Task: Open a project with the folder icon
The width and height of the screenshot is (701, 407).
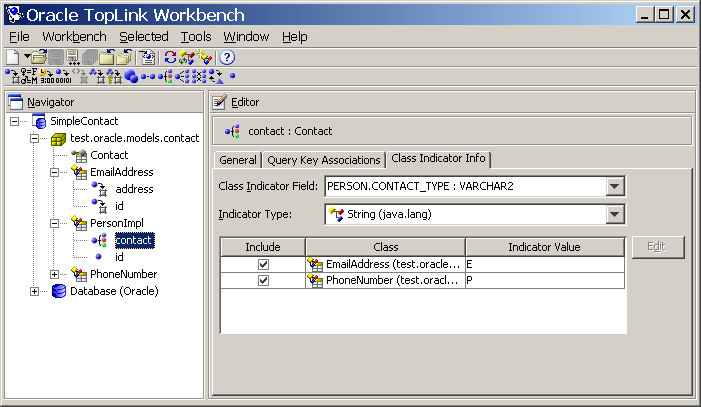Action: click(x=39, y=57)
